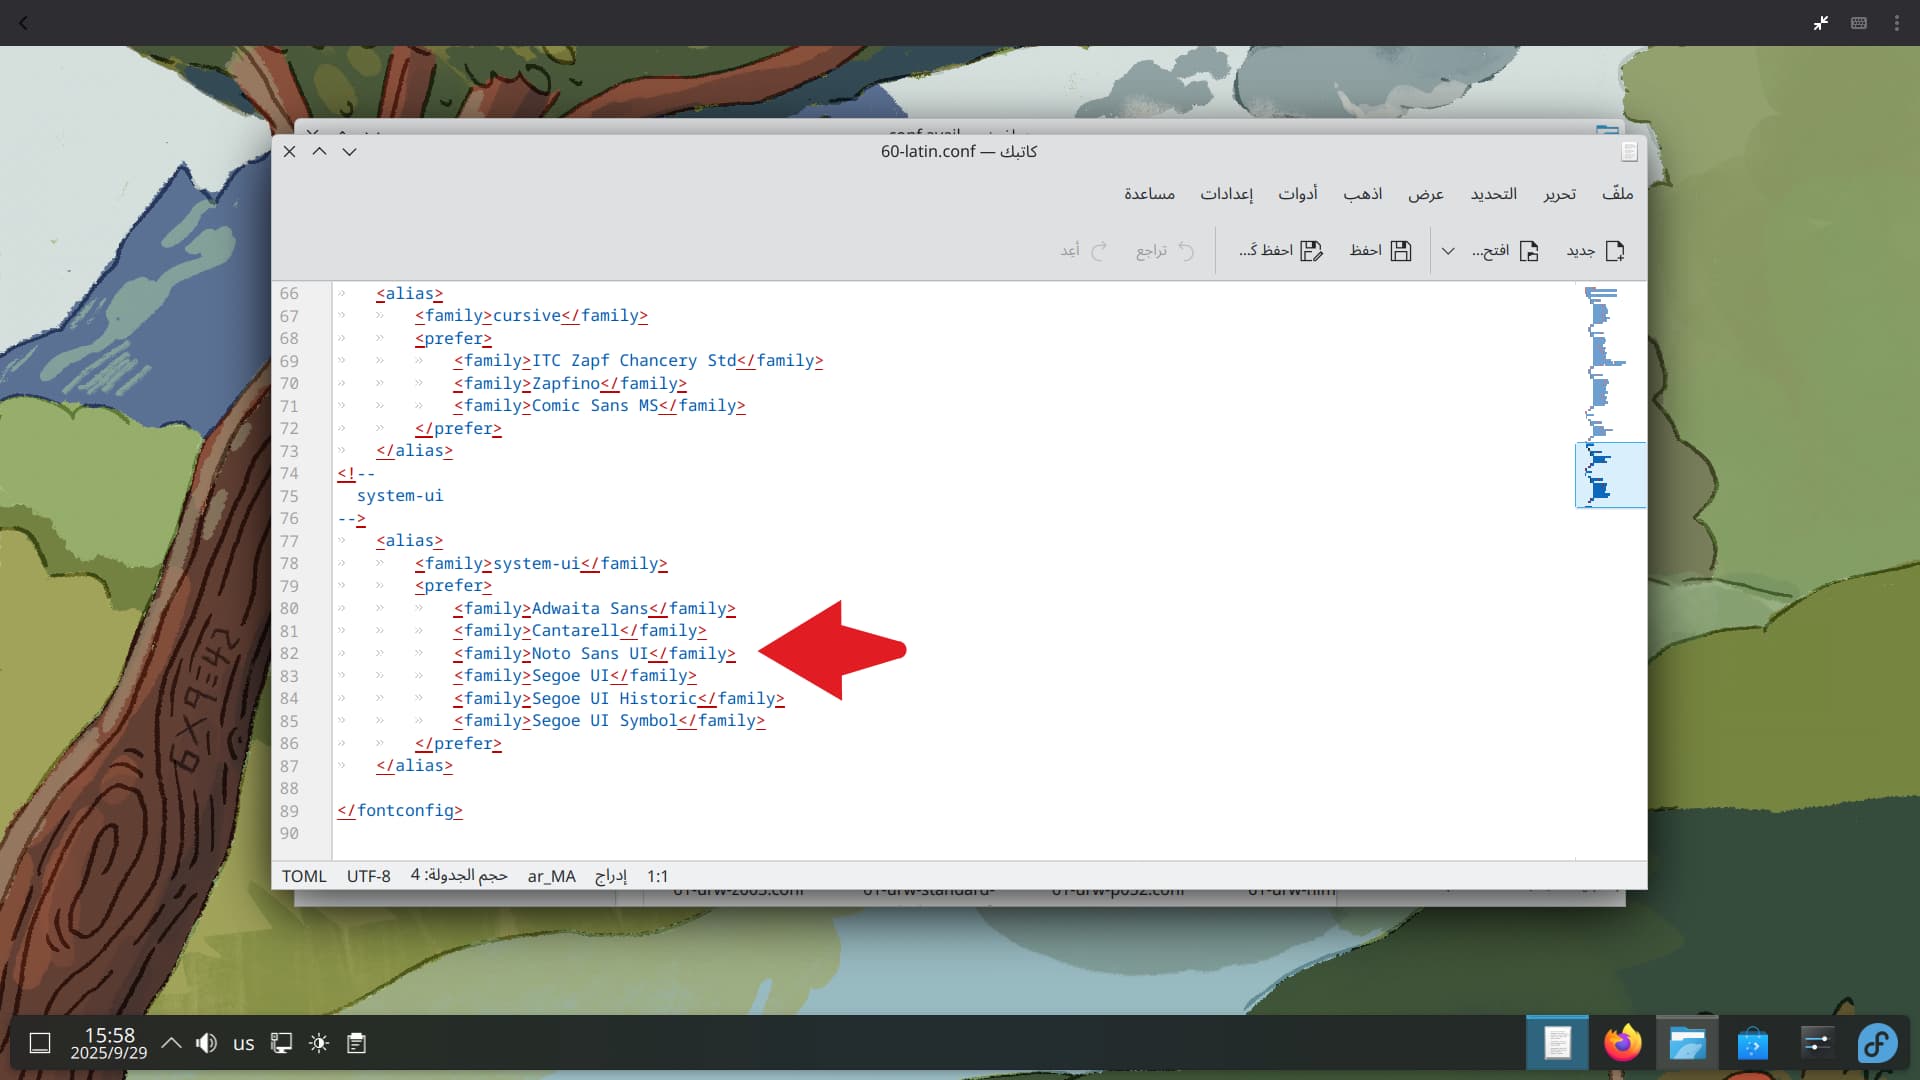Click the clipboard tray icon
1920x1080 pixels.
point(356,1043)
